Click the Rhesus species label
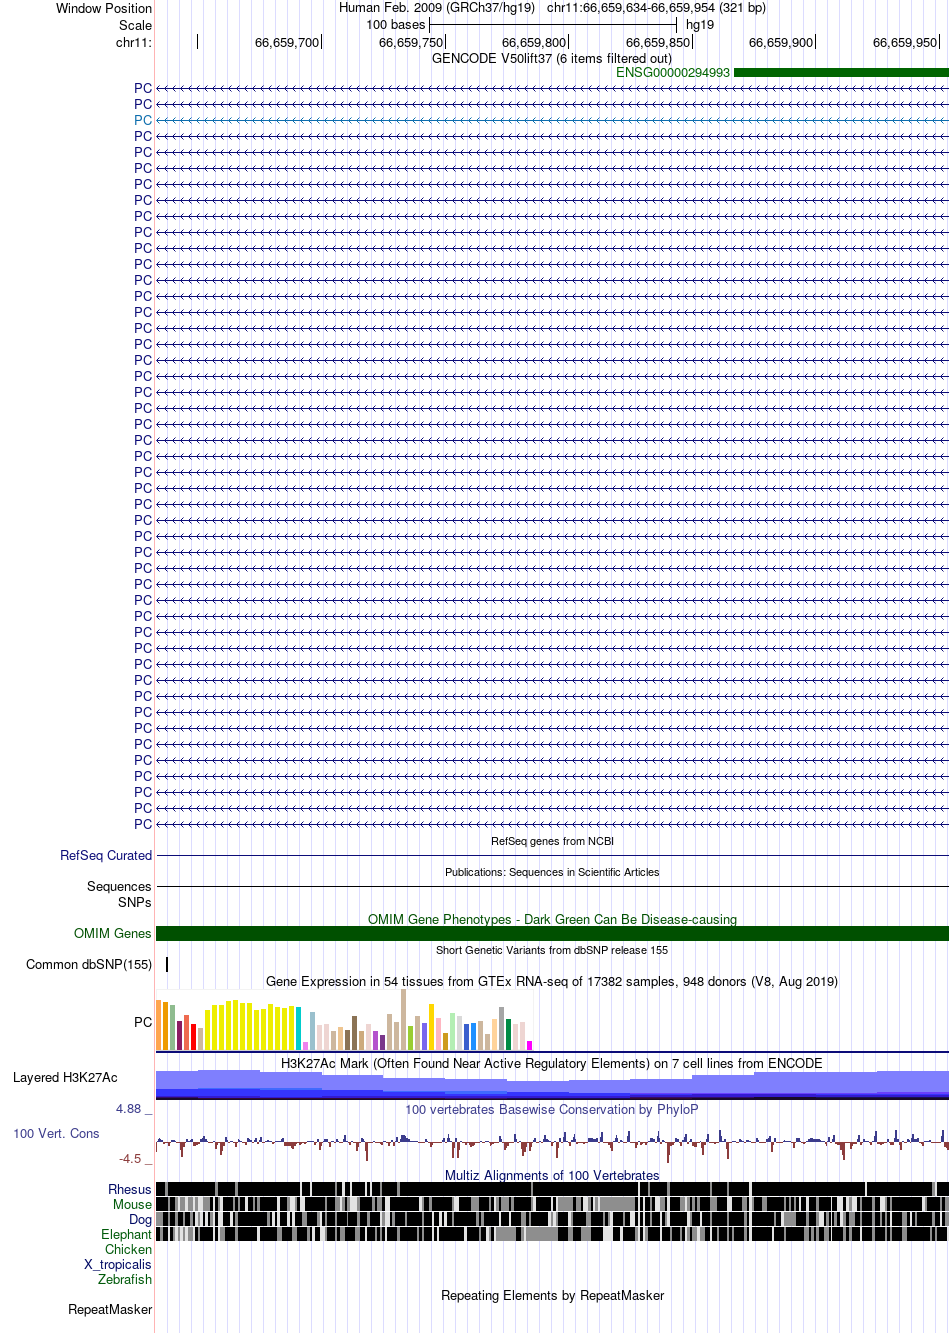The height and width of the screenshot is (1333, 950). point(130,1189)
